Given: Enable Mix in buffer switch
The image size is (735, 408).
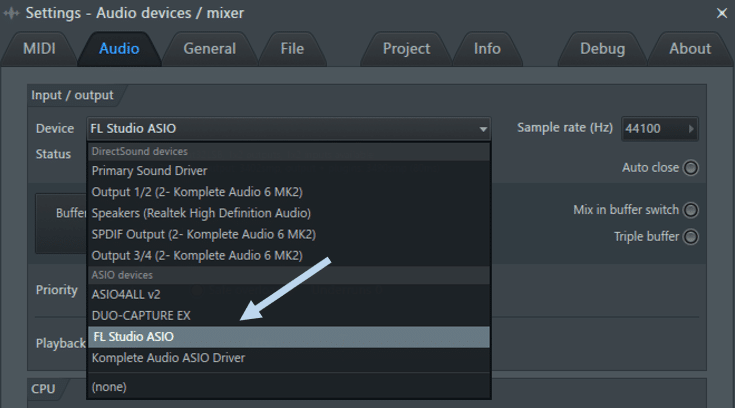Looking at the screenshot, I should pyautogui.click(x=690, y=210).
